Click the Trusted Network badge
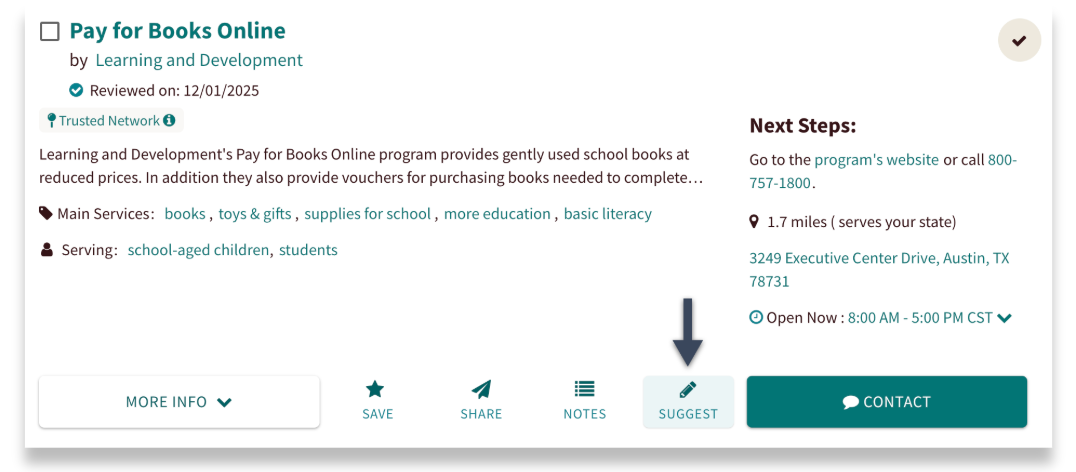This screenshot has height=472, width=1076. 108,121
